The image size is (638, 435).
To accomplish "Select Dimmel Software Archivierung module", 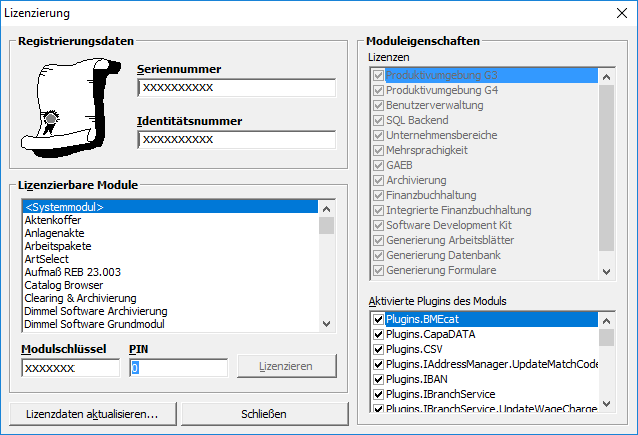I will pyautogui.click(x=95, y=311).
